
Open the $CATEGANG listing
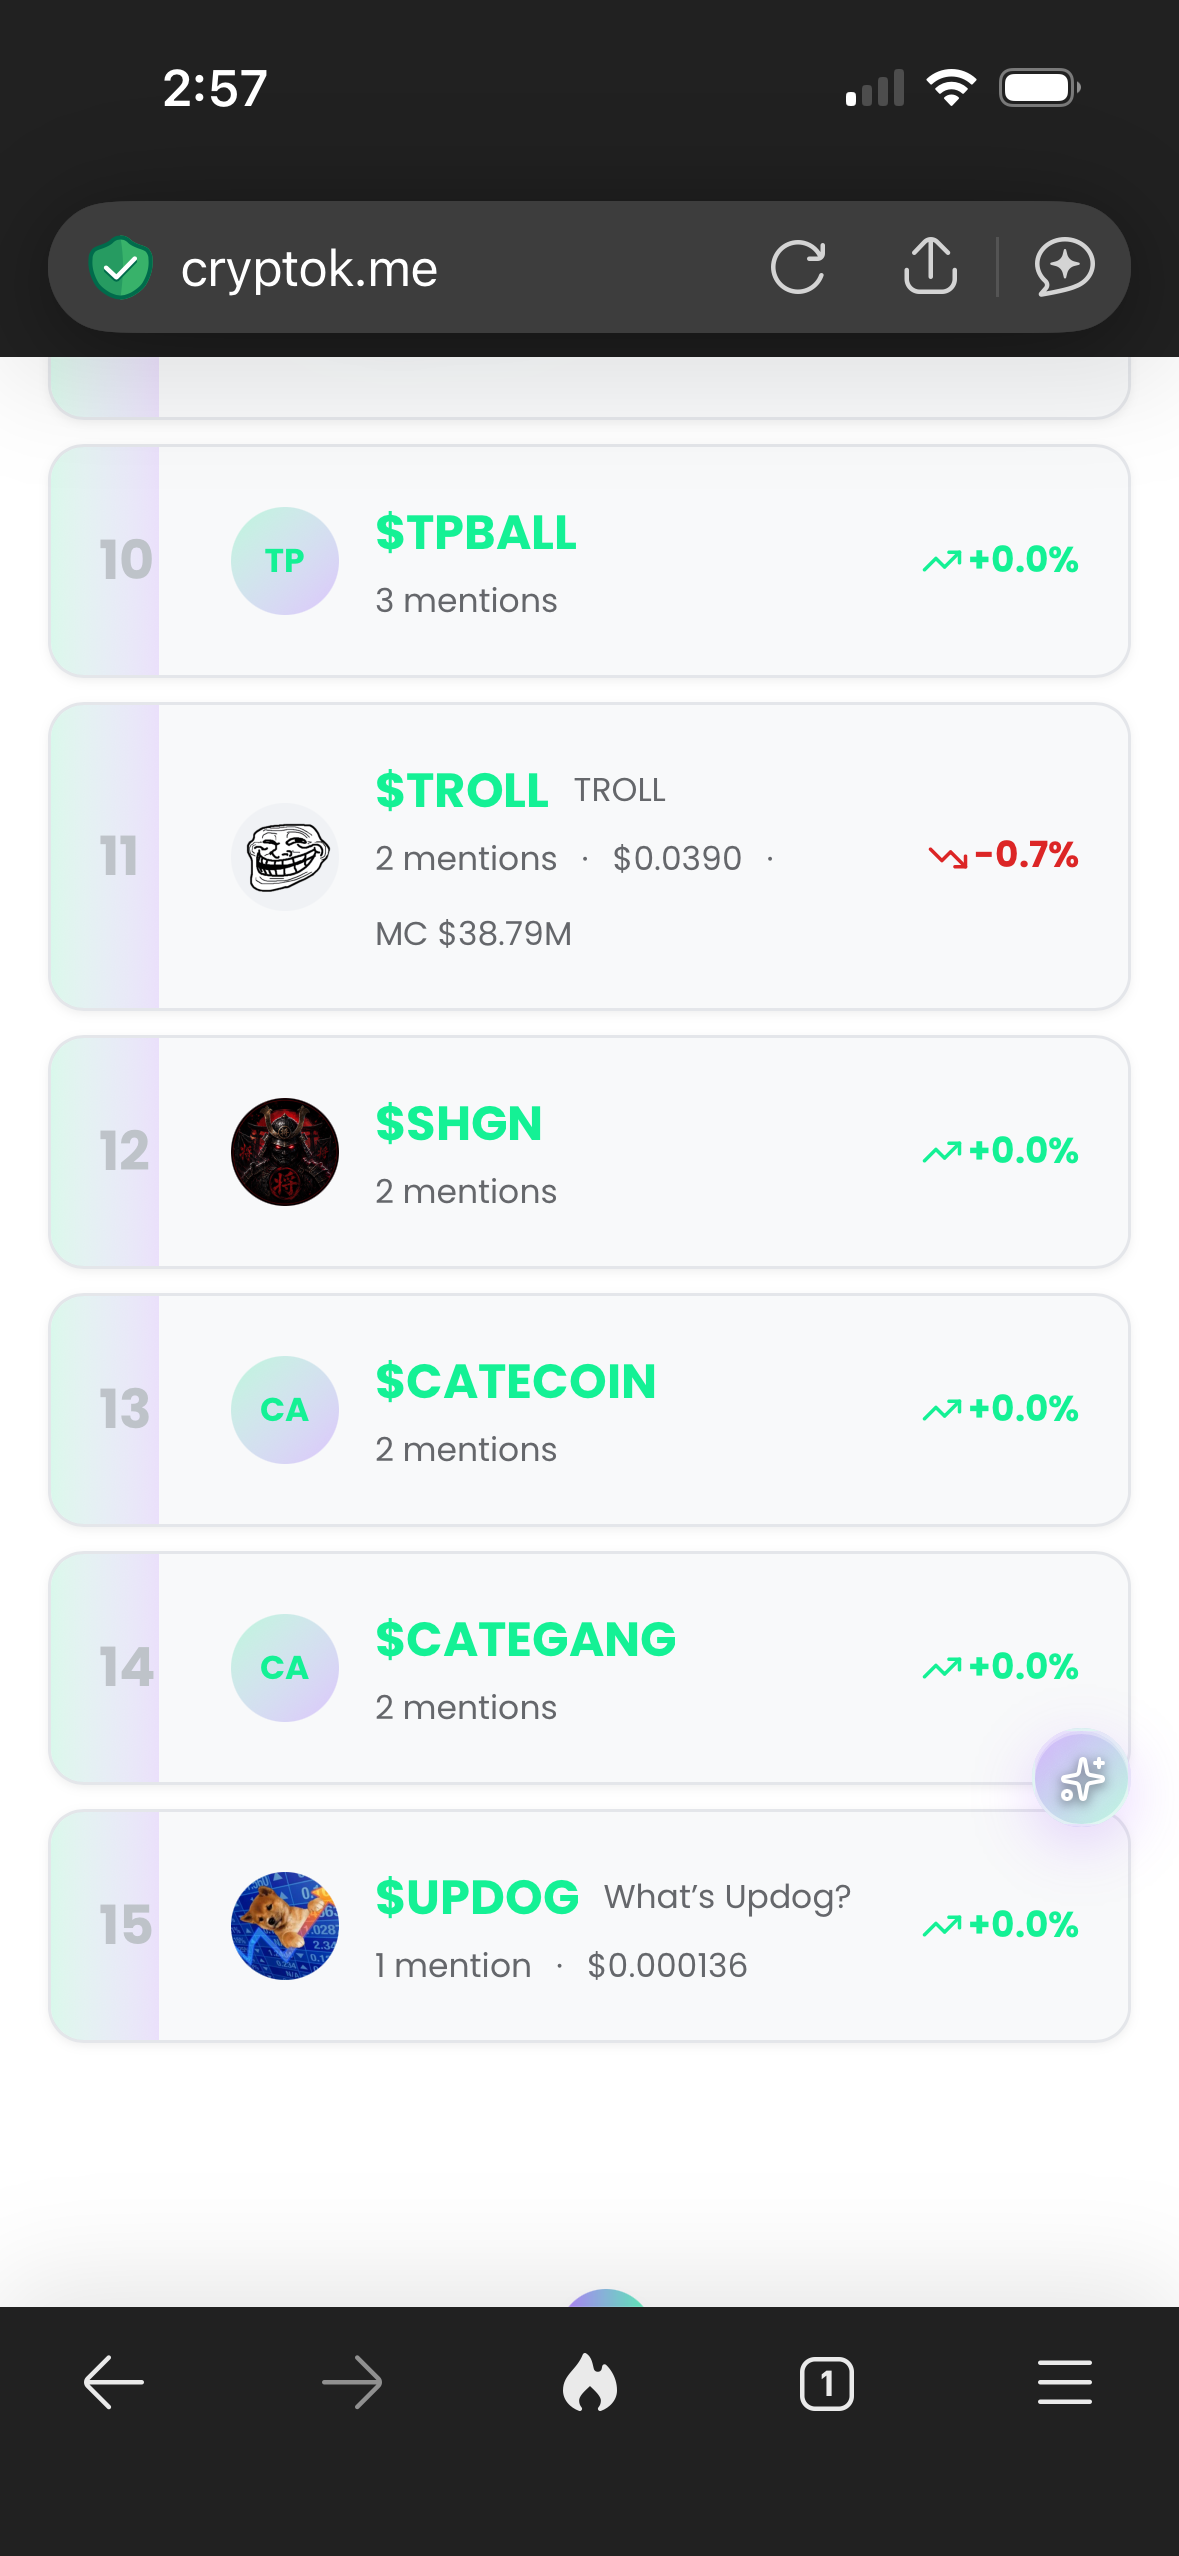click(589, 1668)
